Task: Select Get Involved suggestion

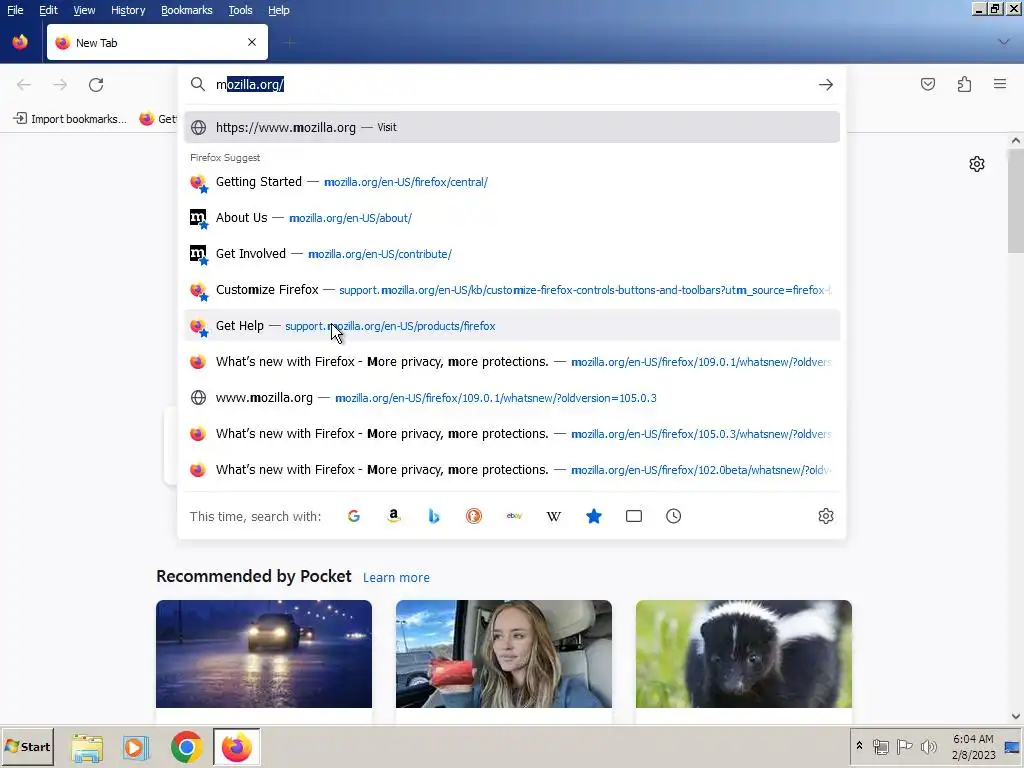Action: tap(511, 253)
